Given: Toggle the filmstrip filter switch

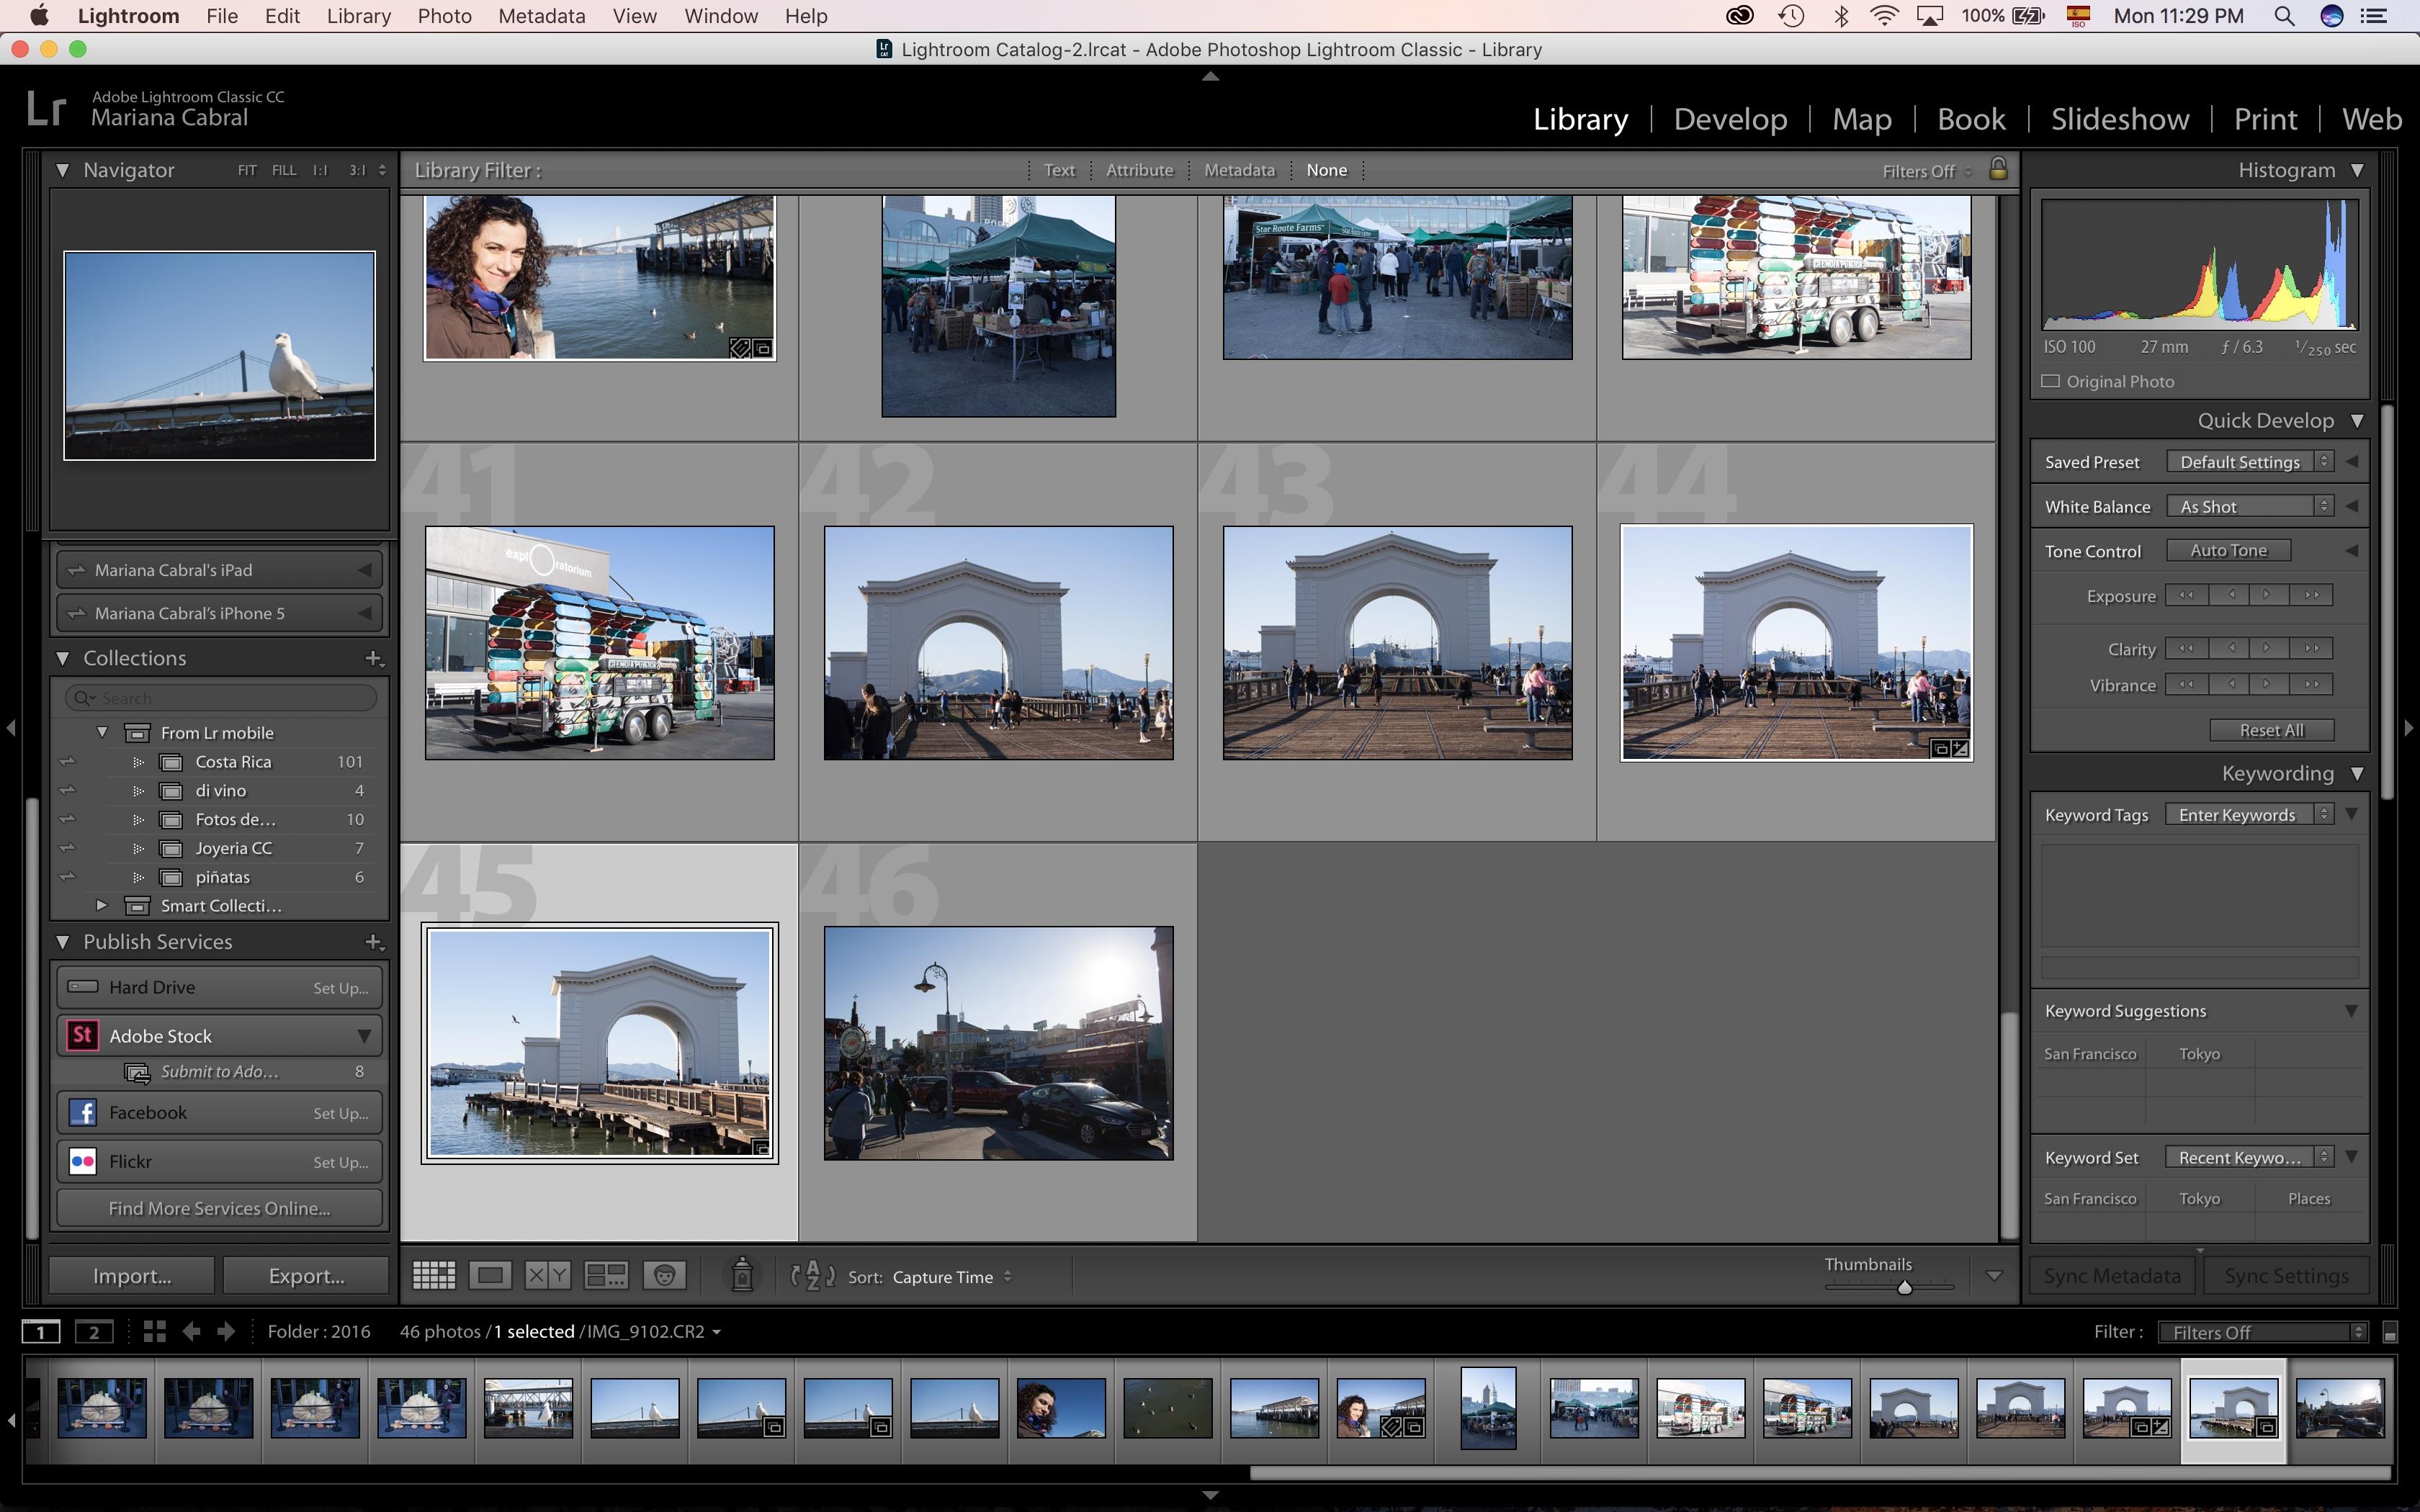Looking at the screenshot, I should [2390, 1332].
